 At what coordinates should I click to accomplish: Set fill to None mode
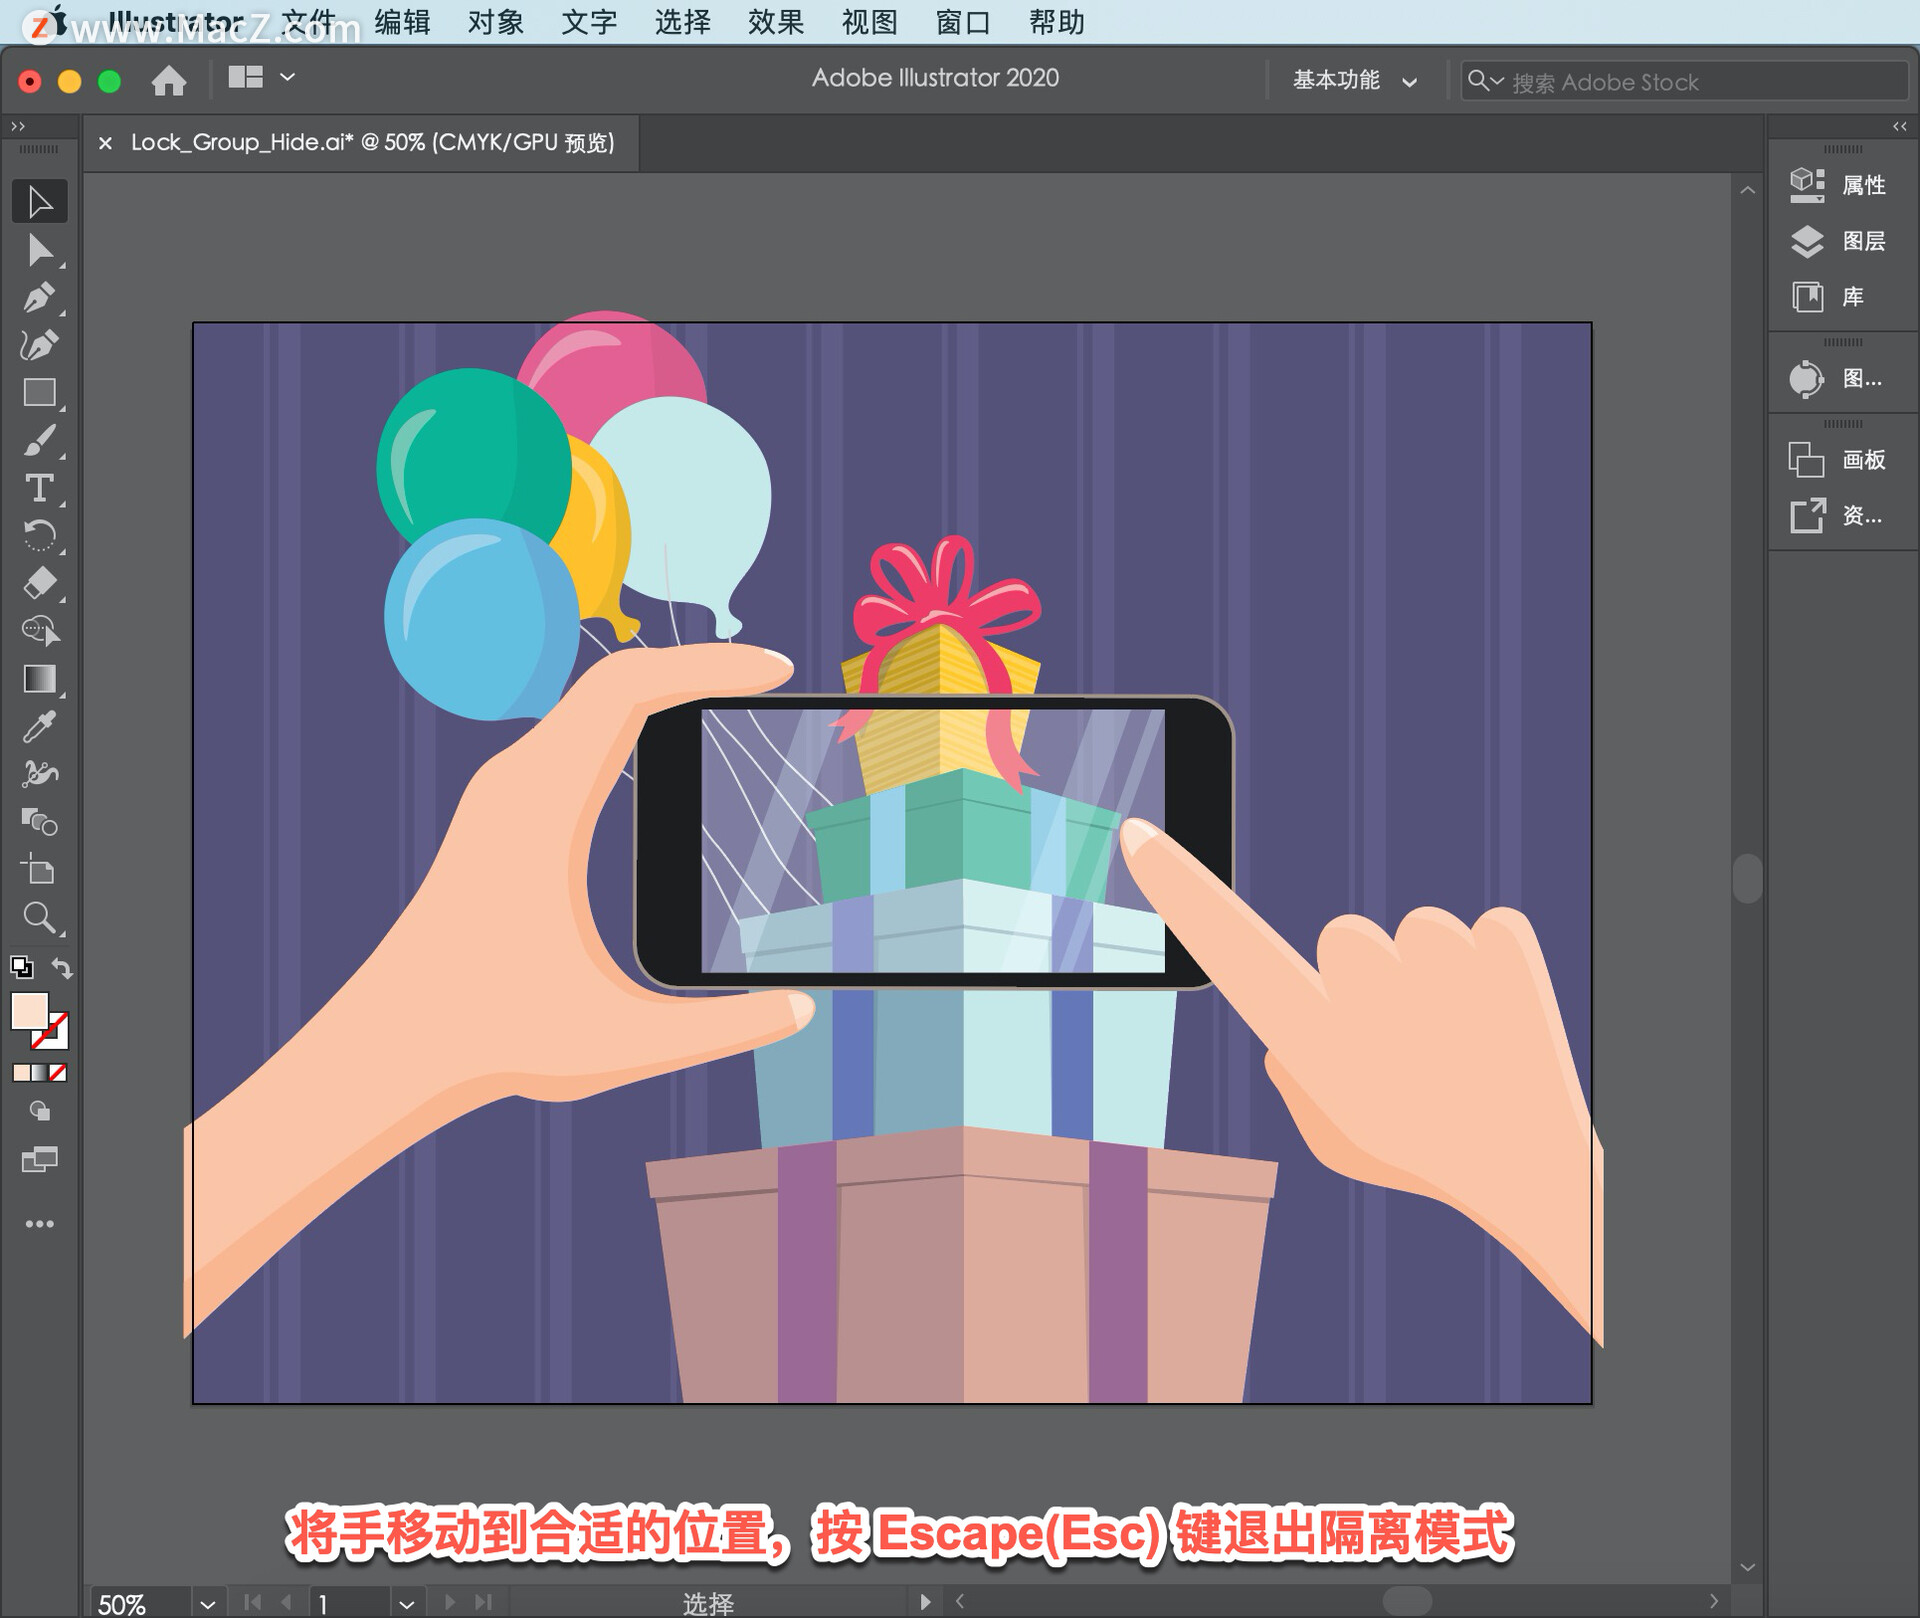pos(58,1073)
